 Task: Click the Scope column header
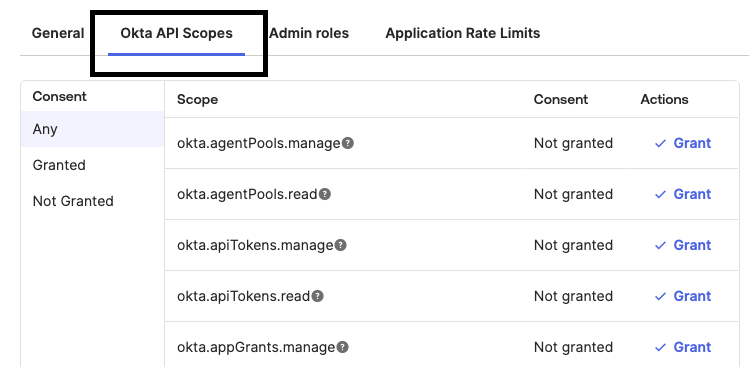point(197,99)
